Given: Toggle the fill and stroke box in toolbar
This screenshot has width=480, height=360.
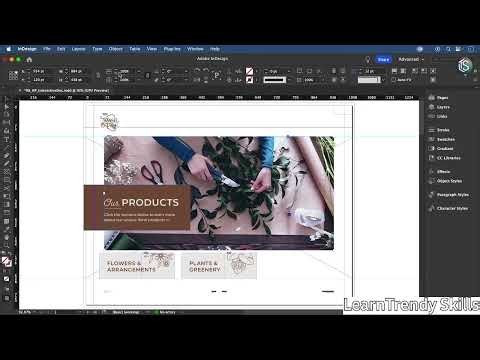Looking at the screenshot, I should point(7,262).
